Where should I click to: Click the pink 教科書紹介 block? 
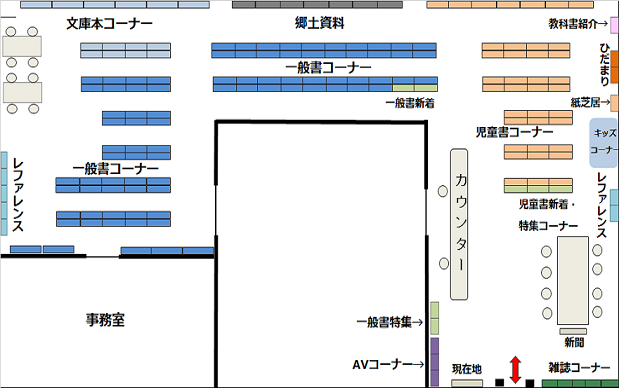[615, 25]
